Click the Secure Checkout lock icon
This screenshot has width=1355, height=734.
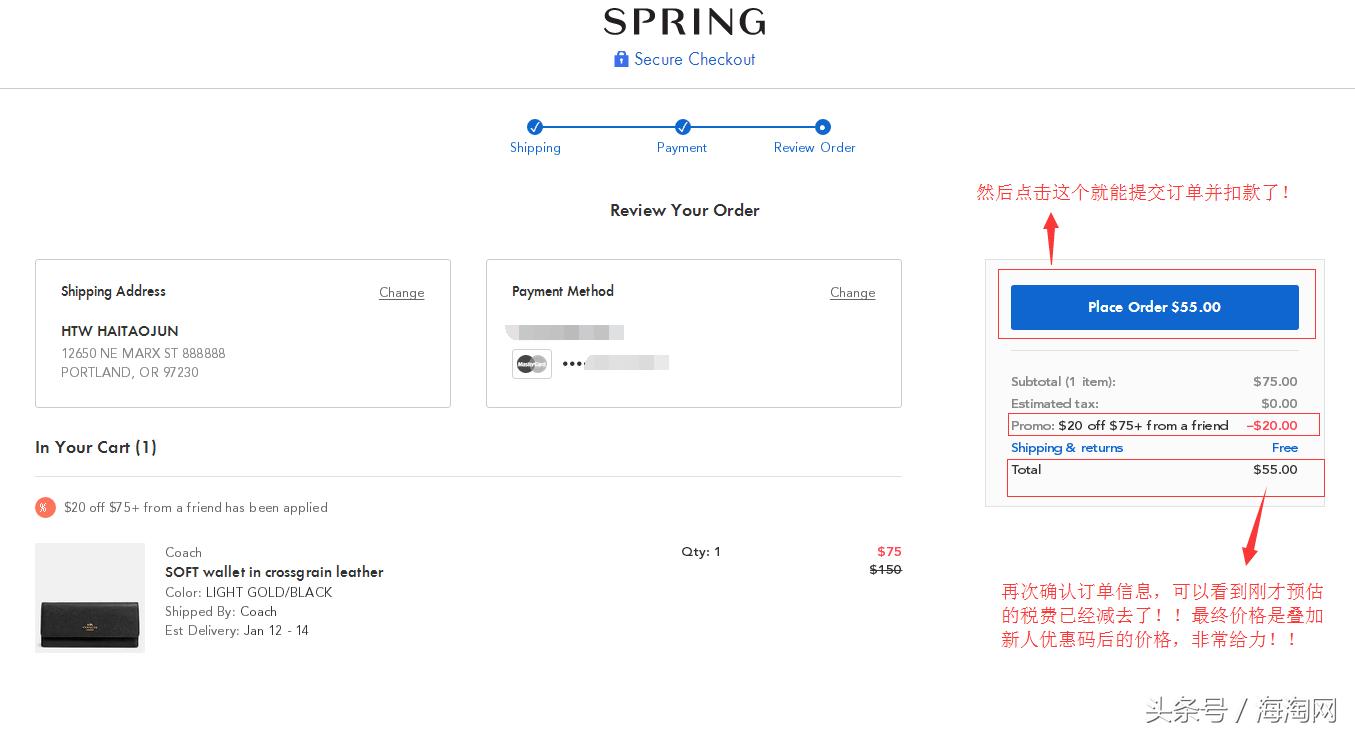pos(621,59)
